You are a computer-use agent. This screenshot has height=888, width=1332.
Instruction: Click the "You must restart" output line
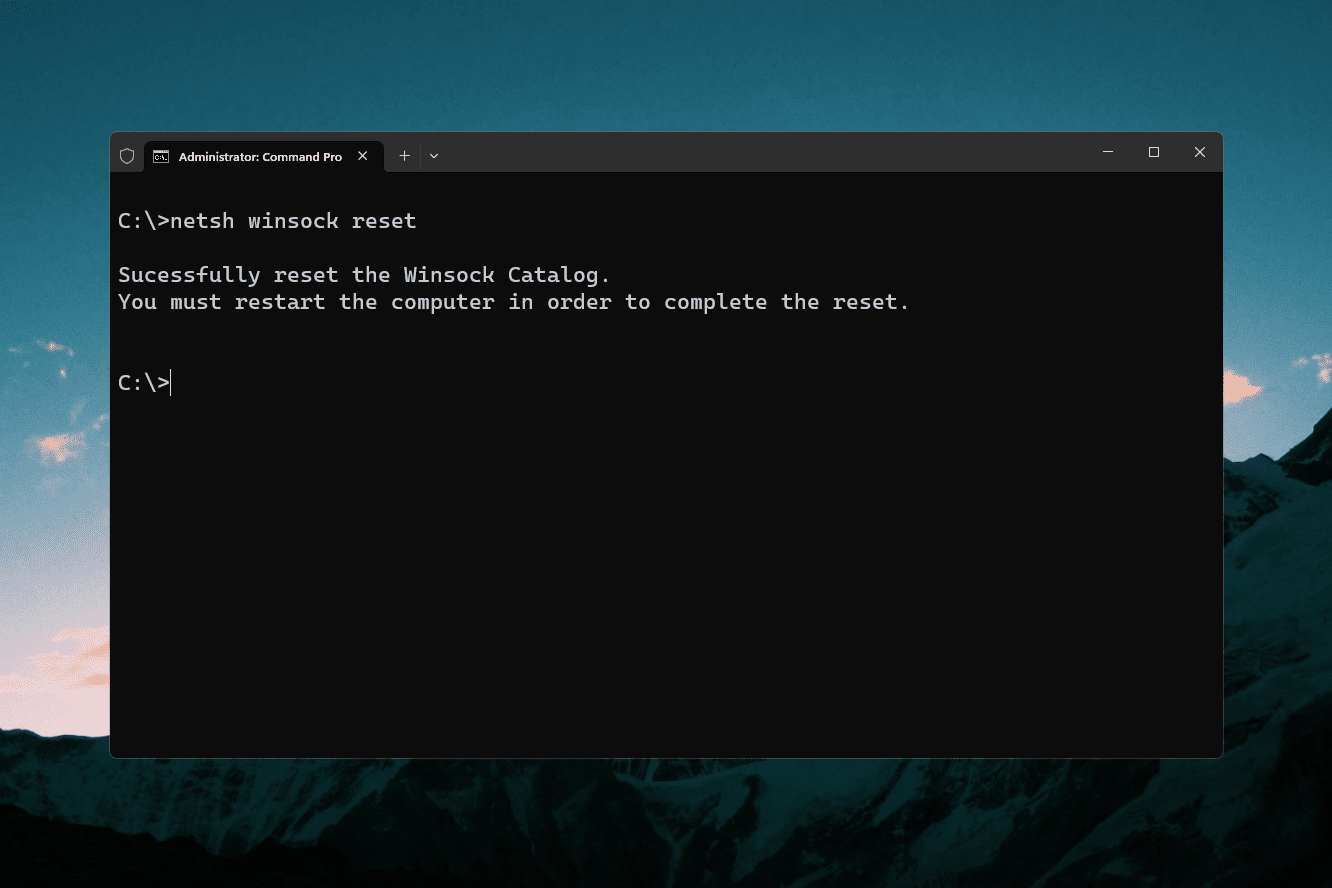pyautogui.click(x=514, y=302)
